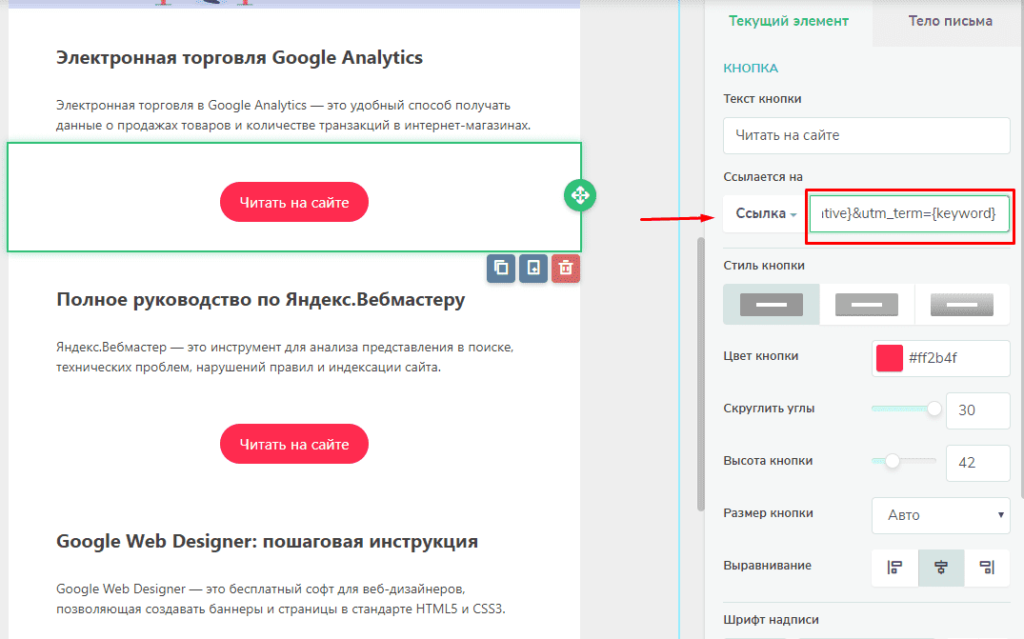
Task: Click heading Google Web Designer: пошаговая инструкция
Action: tap(267, 541)
